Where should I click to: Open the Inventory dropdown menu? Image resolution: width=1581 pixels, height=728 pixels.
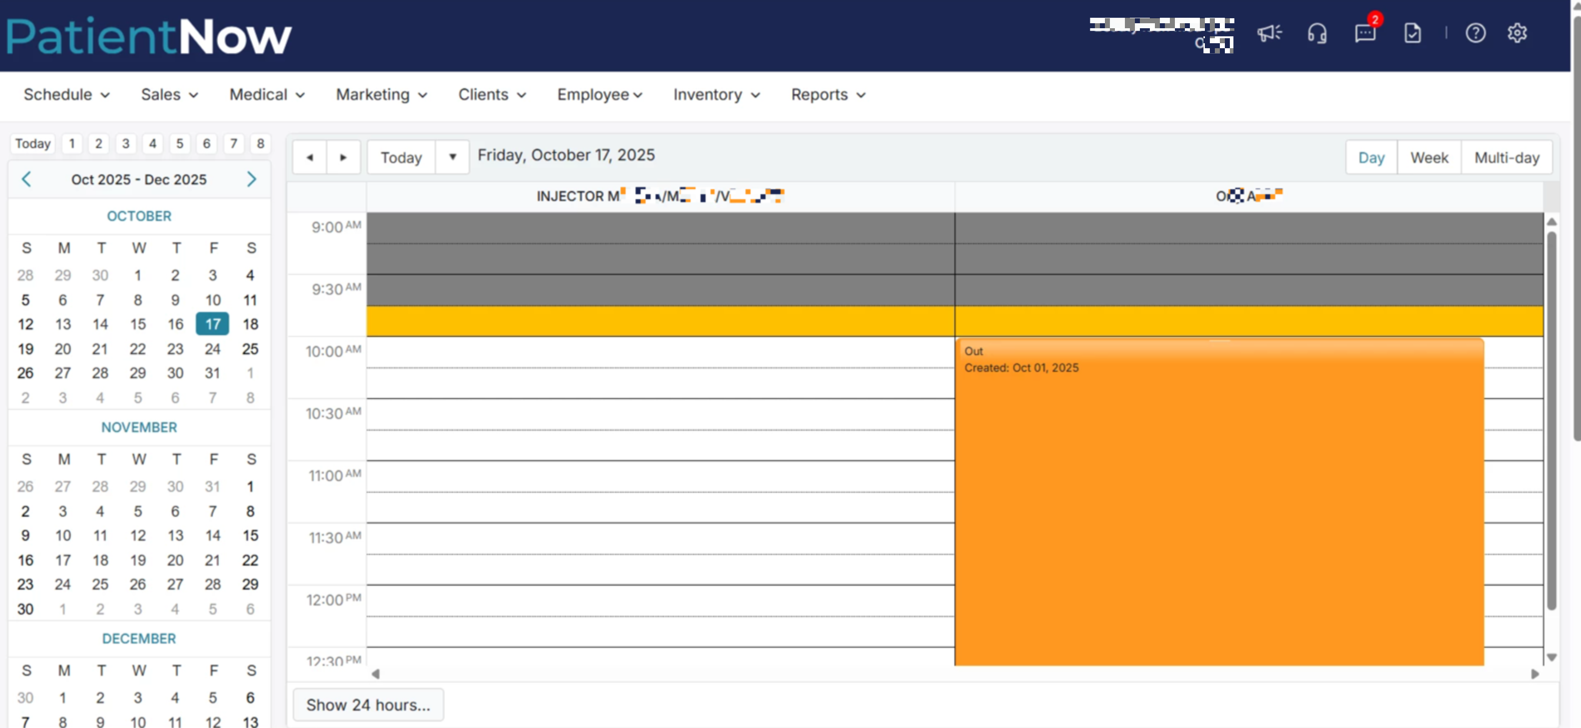pos(716,94)
